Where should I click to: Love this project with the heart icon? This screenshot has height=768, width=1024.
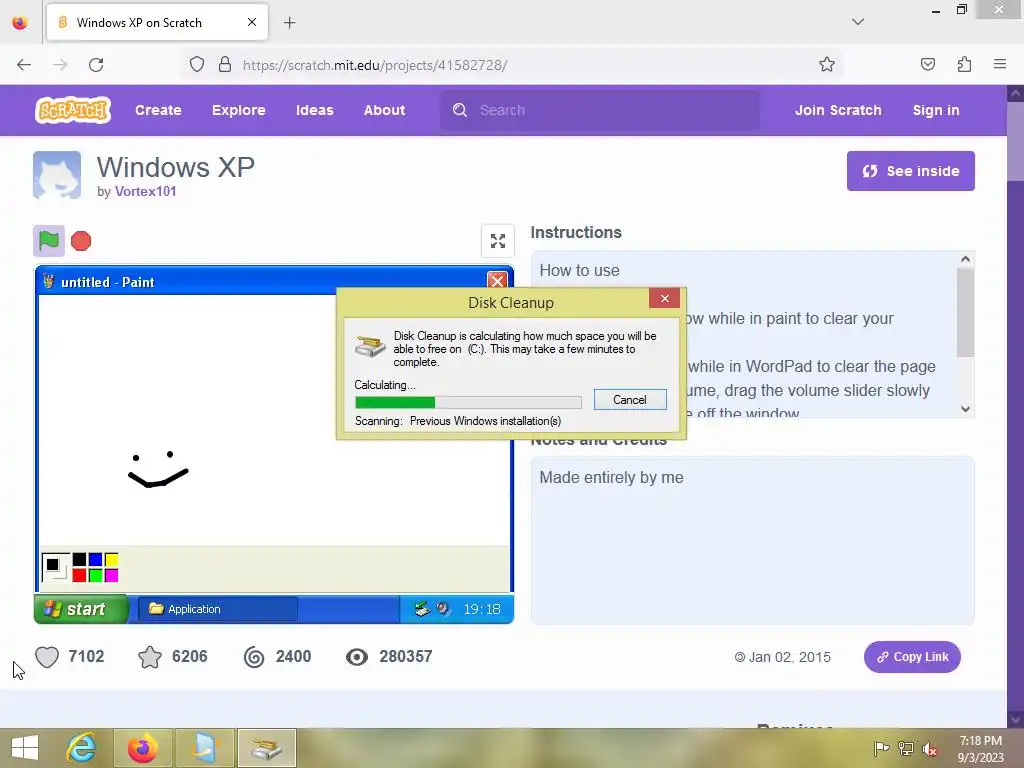pyautogui.click(x=47, y=656)
